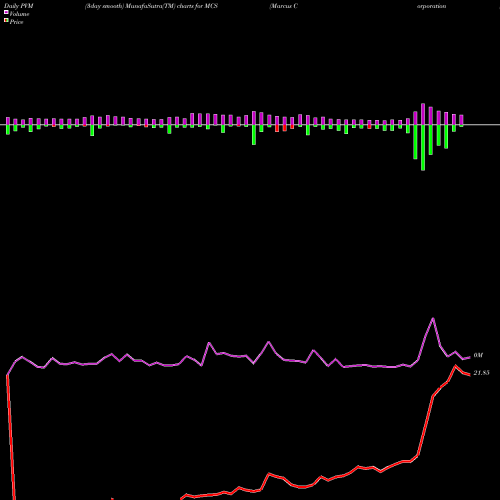Click the 'Price' legend label
Screen dimensions: 500x500
coord(16,22)
